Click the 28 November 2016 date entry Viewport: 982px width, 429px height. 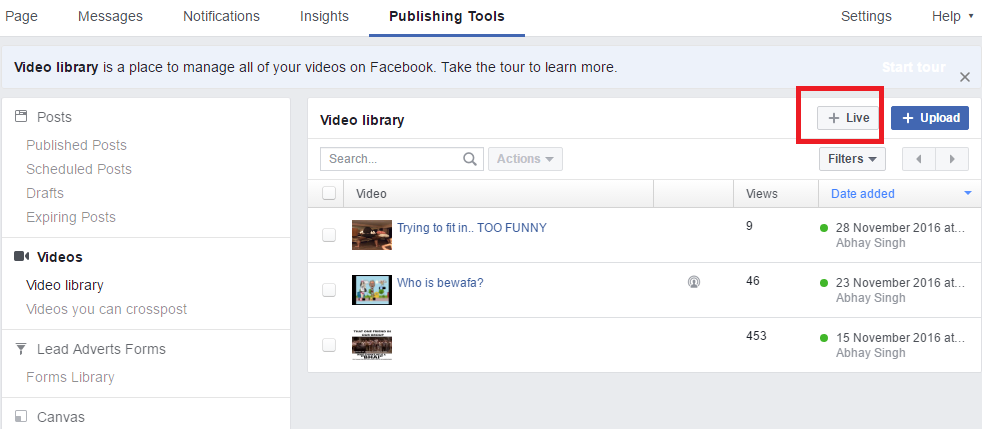click(x=901, y=228)
